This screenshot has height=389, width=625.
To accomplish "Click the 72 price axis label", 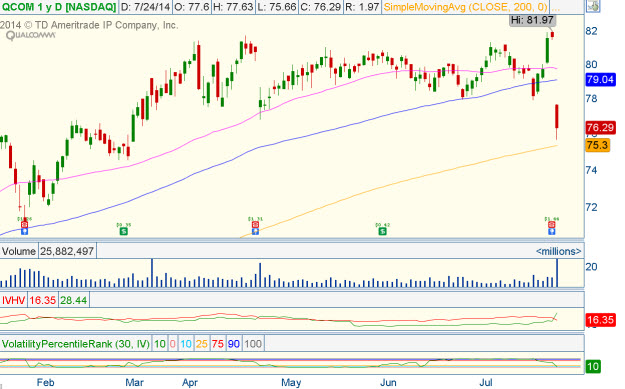I will [592, 207].
